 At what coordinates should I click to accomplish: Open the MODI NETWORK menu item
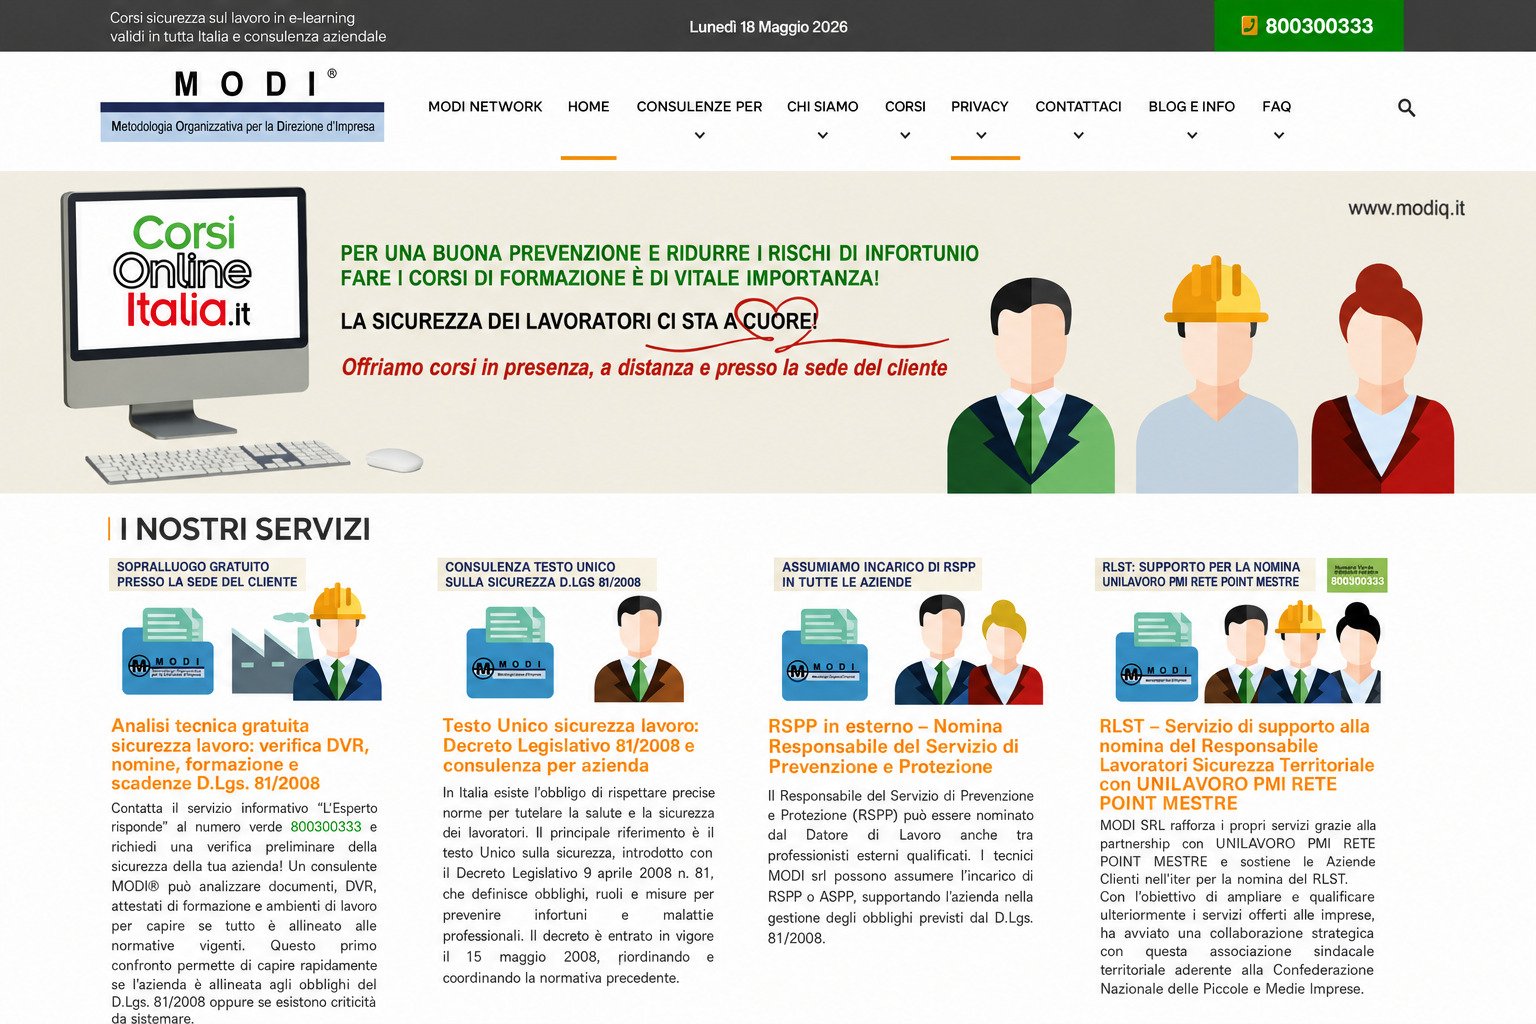pos(485,106)
